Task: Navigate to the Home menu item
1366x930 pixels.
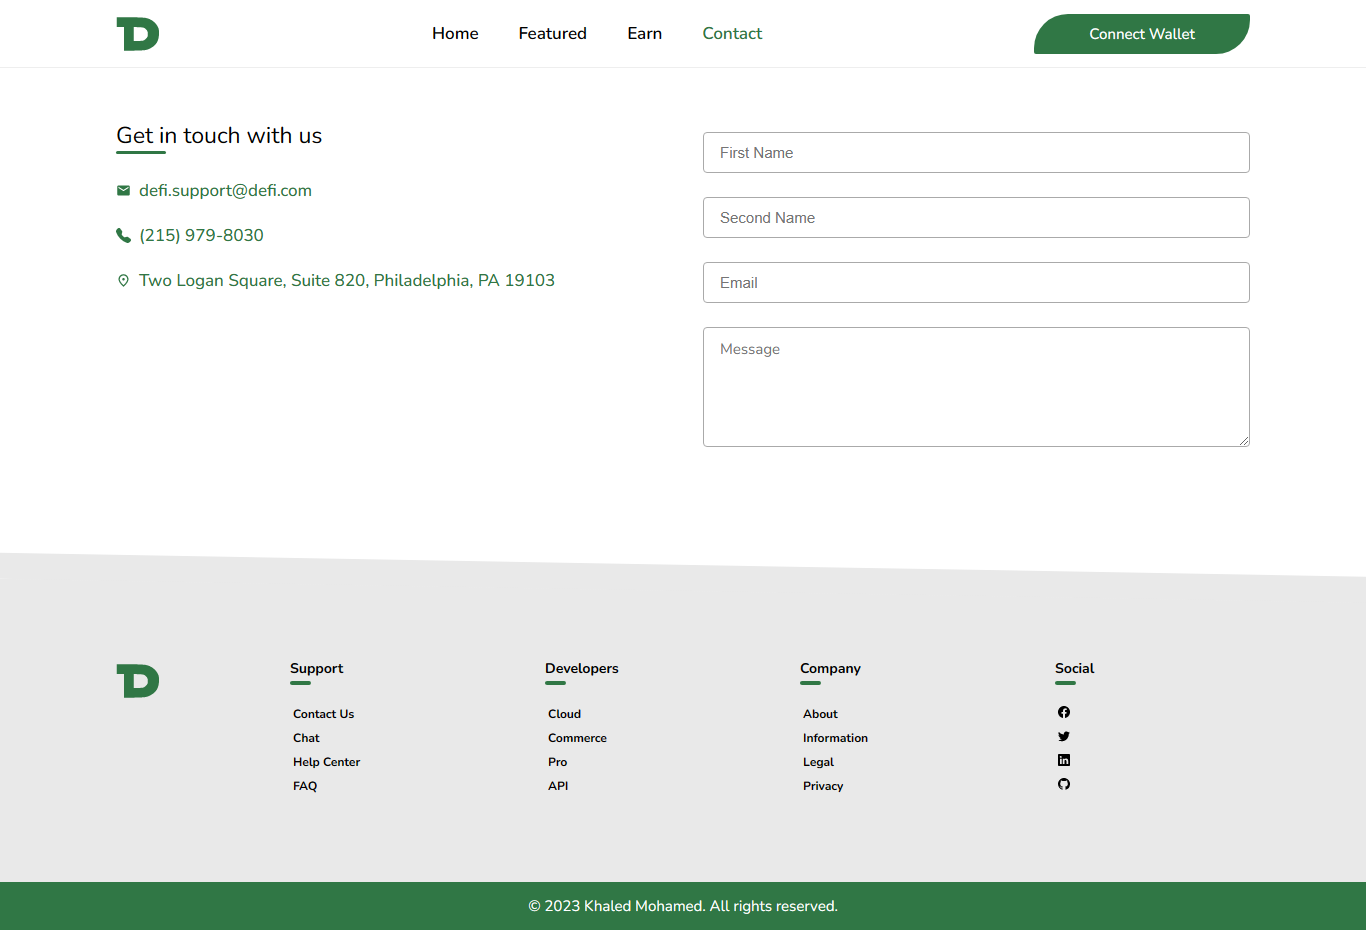Action: coord(455,33)
